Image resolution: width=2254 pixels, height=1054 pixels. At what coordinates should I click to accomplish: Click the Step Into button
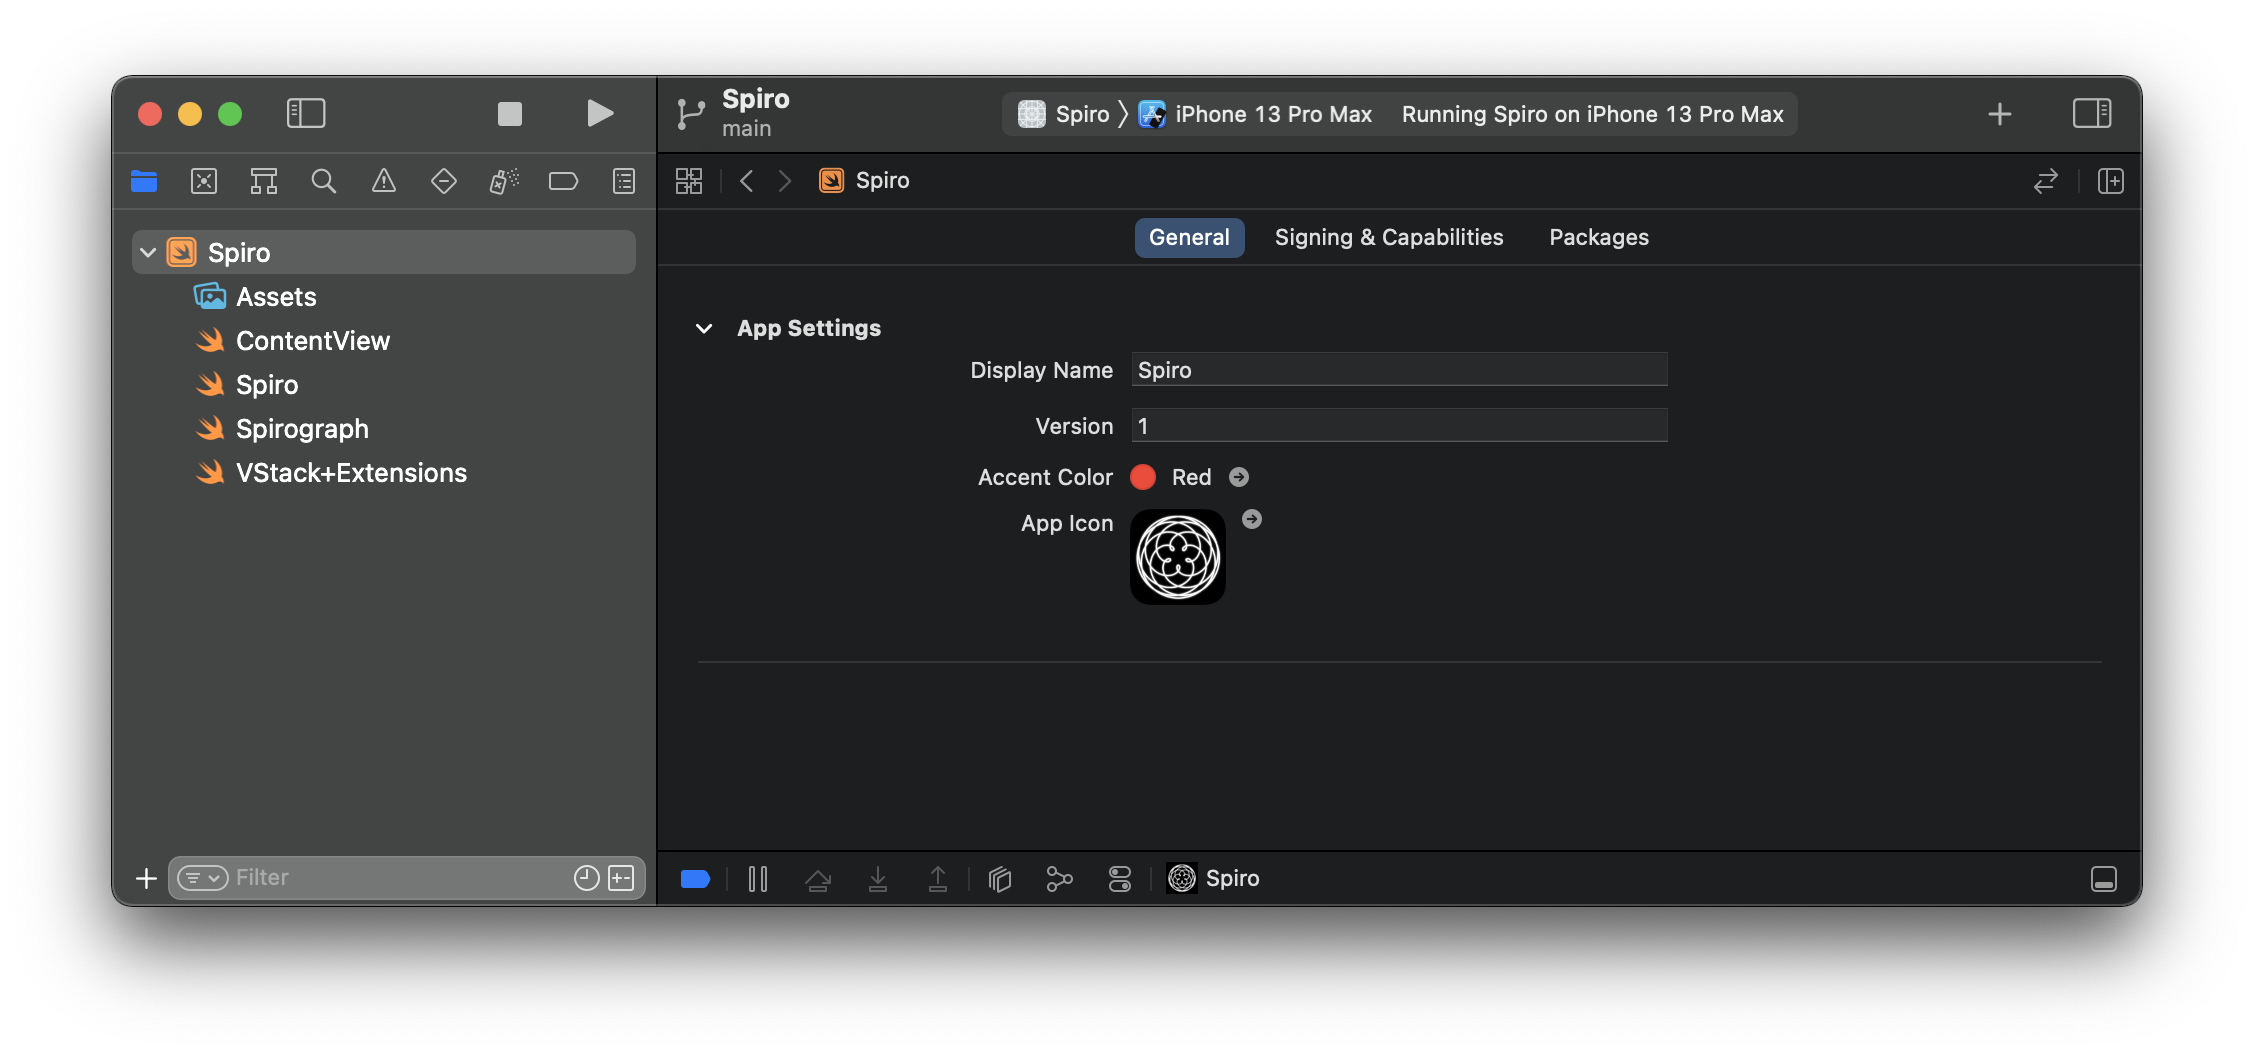click(x=878, y=879)
